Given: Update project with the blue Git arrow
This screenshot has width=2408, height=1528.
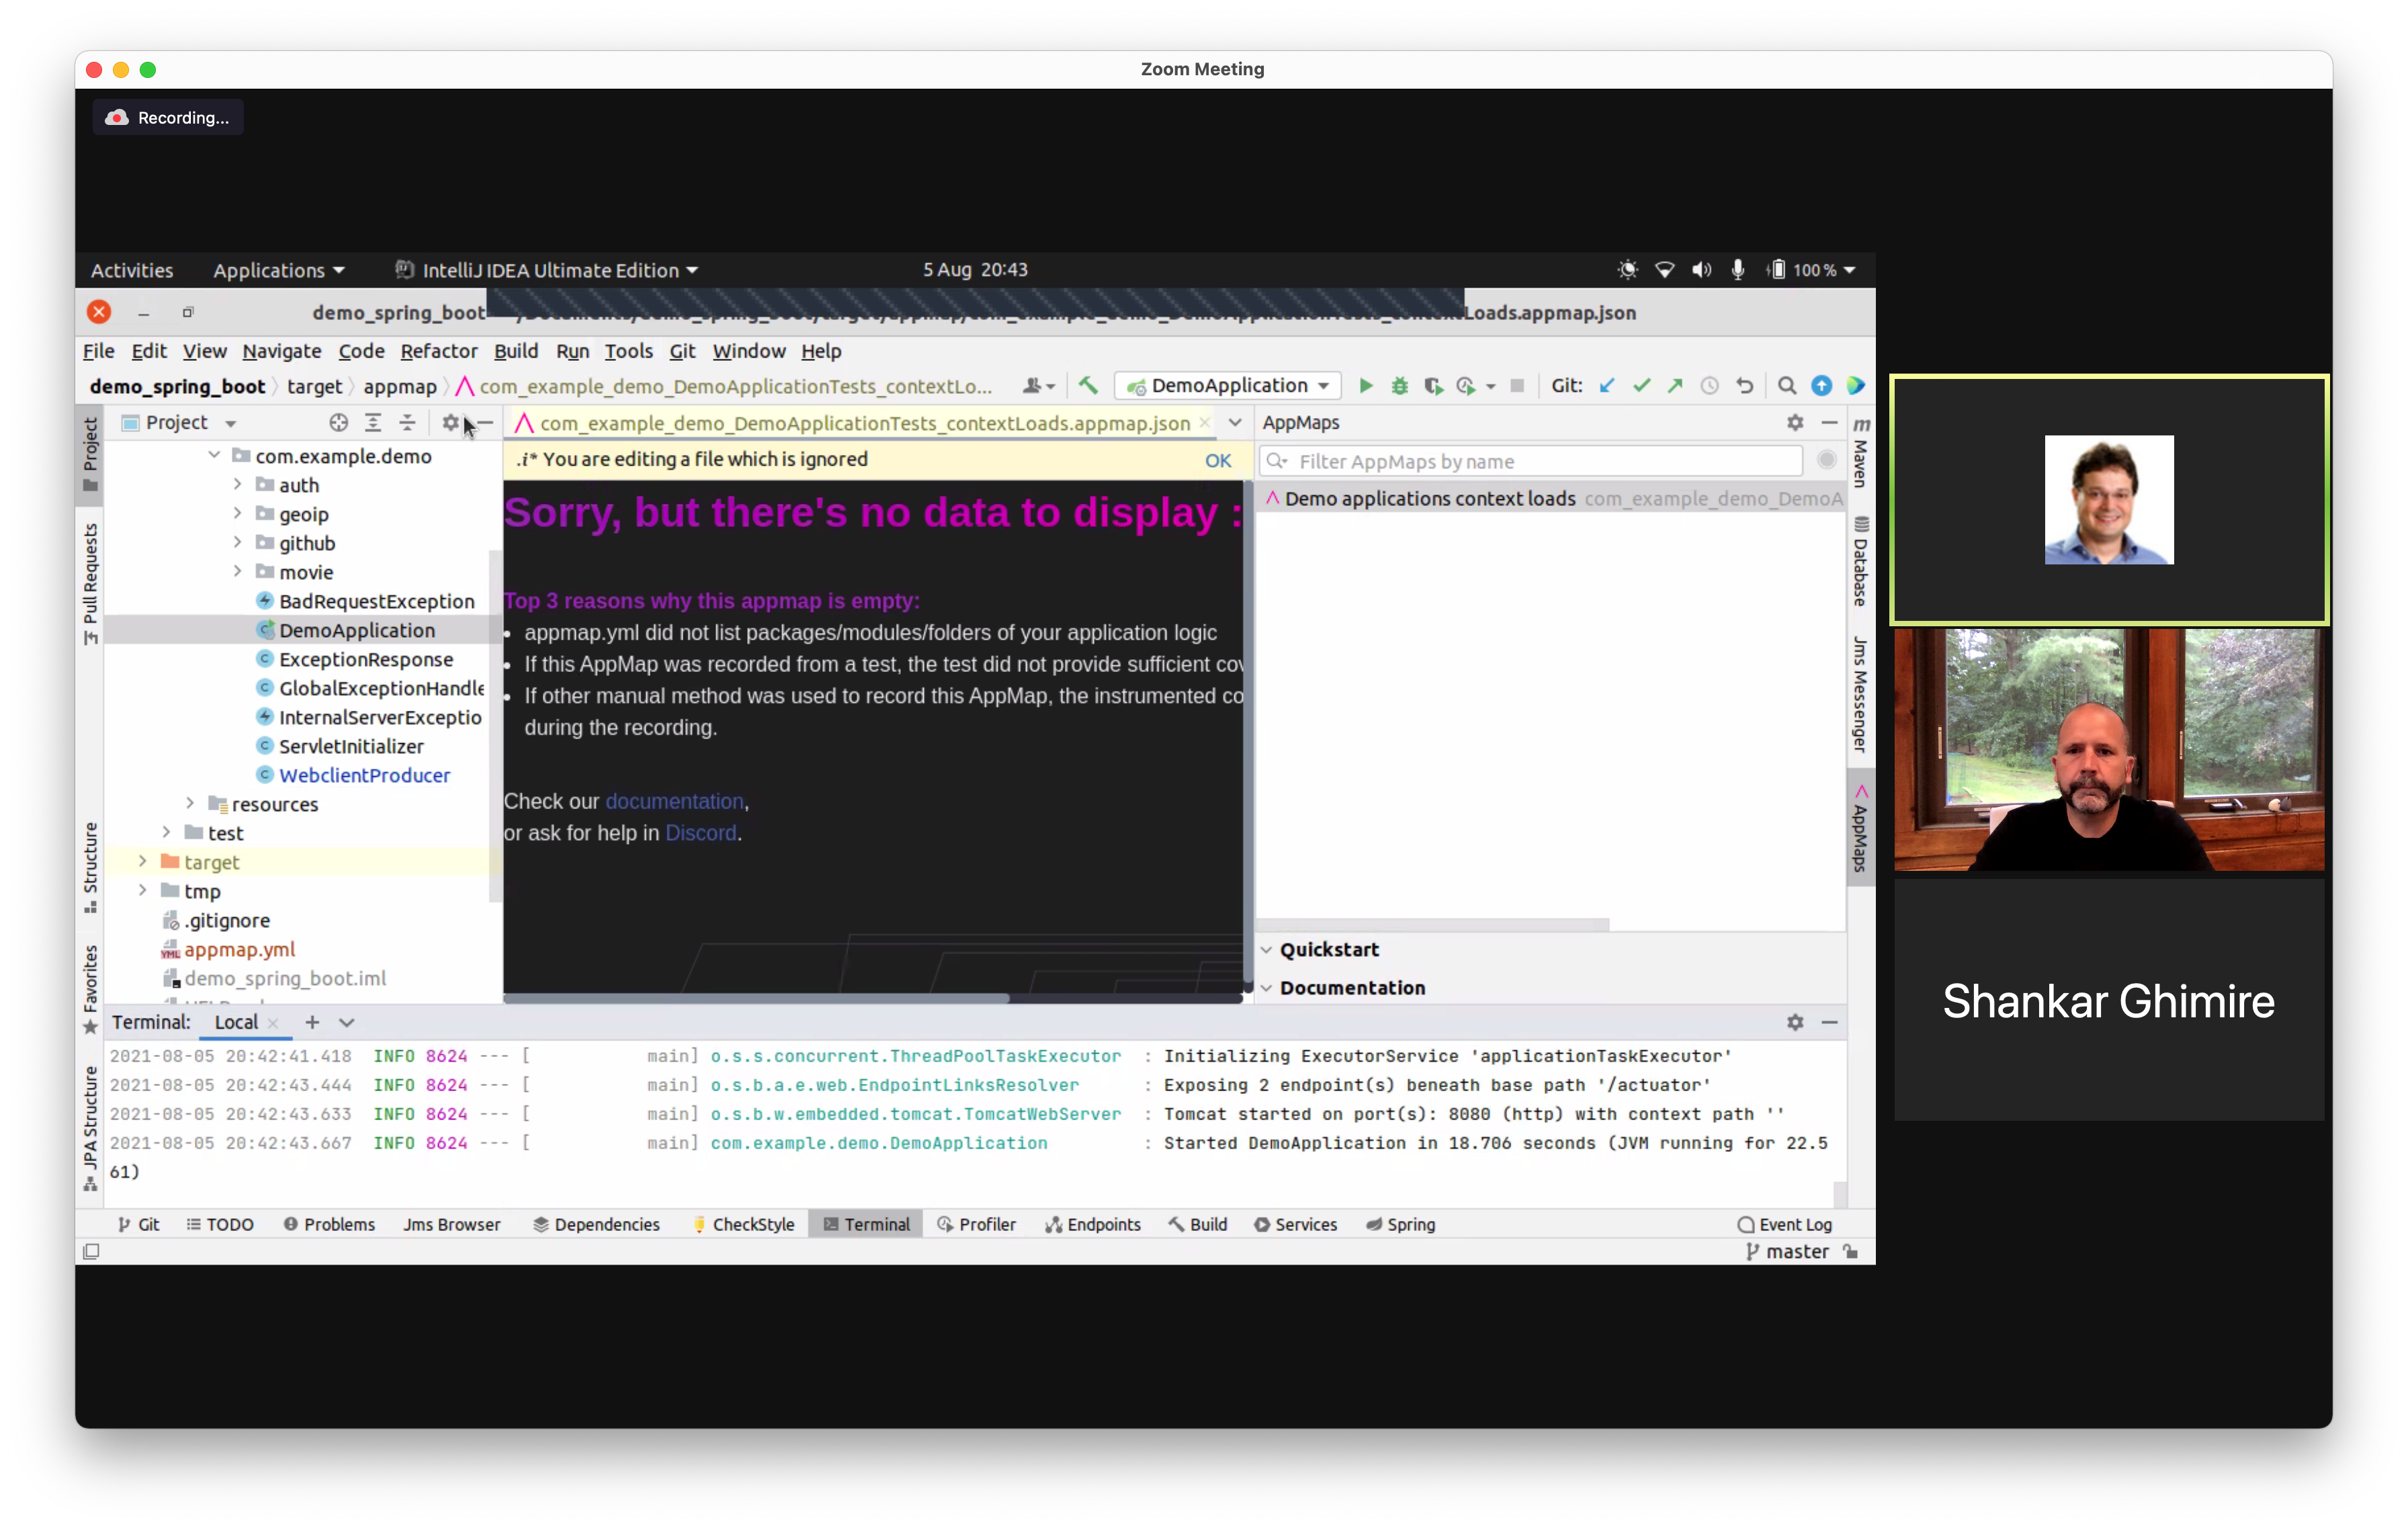Looking at the screenshot, I should [1607, 386].
